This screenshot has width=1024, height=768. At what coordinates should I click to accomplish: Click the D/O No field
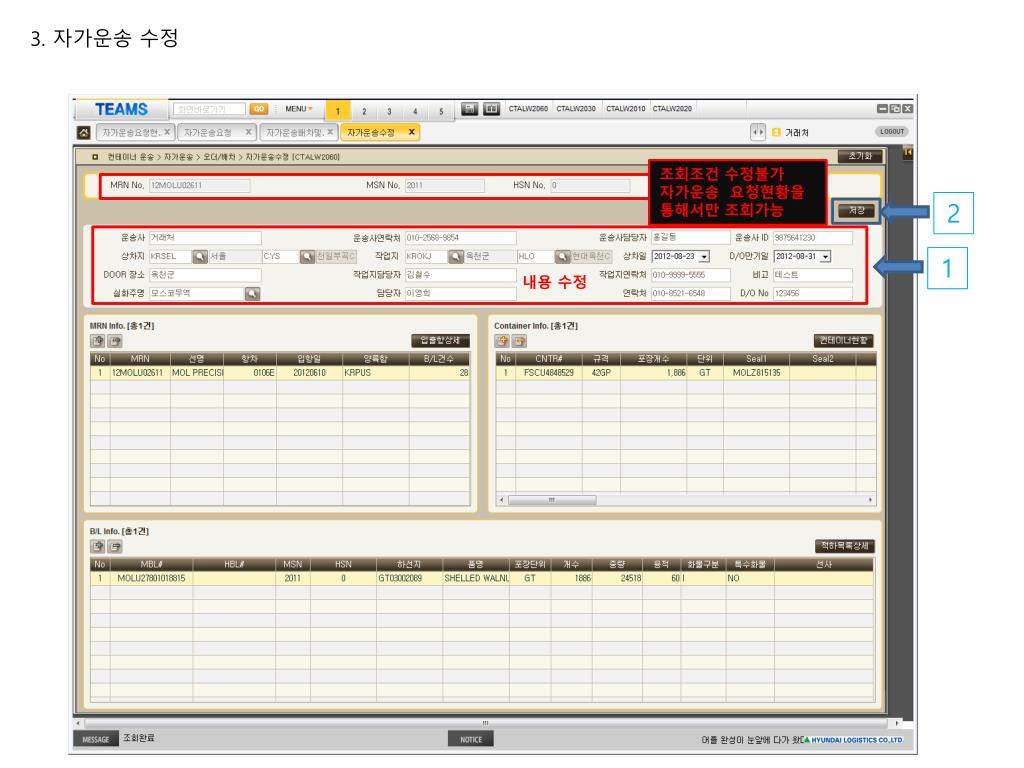click(x=813, y=294)
